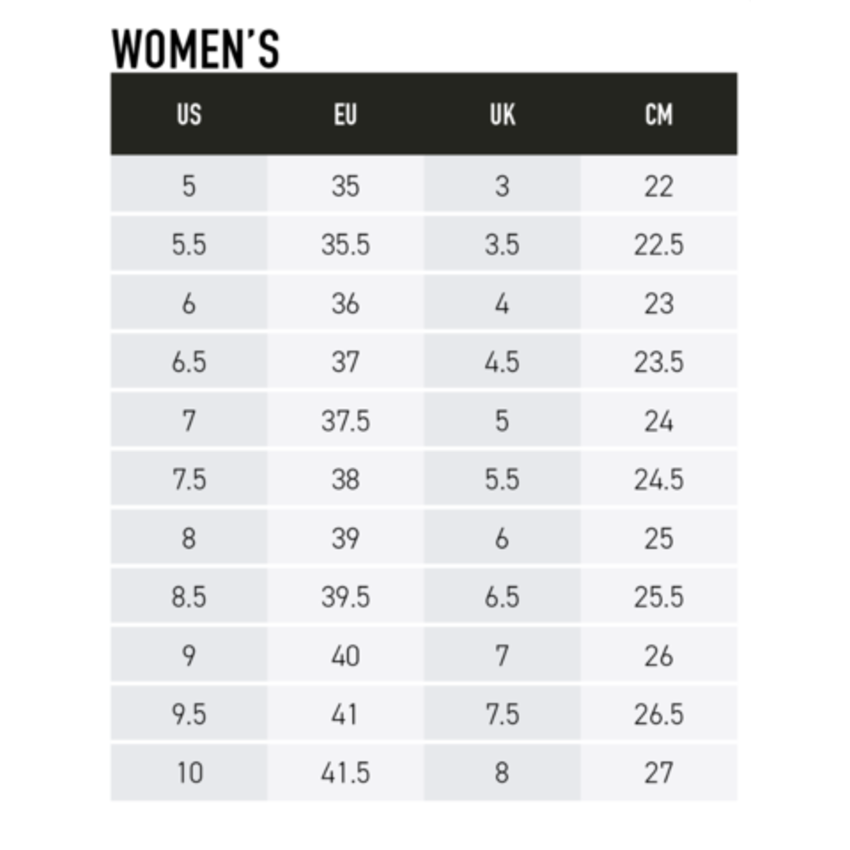Click the US column header
Viewport: 850px width, 850px height.
pyautogui.click(x=189, y=114)
